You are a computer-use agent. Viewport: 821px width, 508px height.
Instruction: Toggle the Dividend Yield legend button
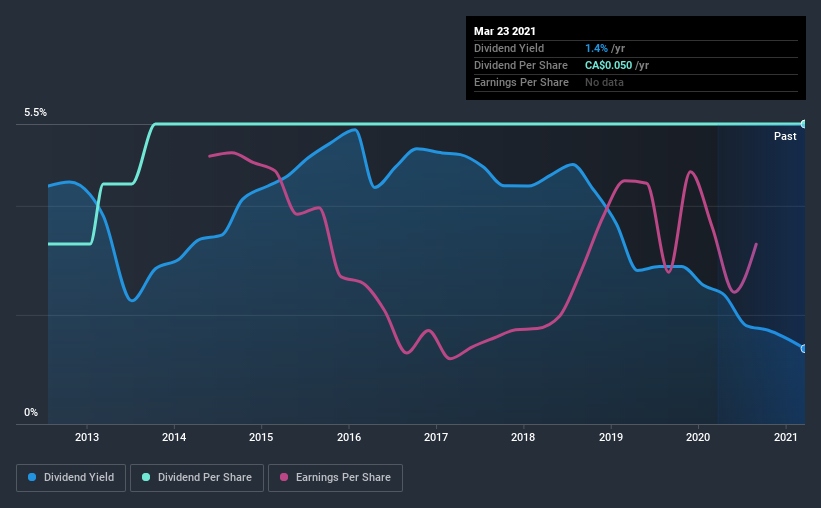click(71, 478)
